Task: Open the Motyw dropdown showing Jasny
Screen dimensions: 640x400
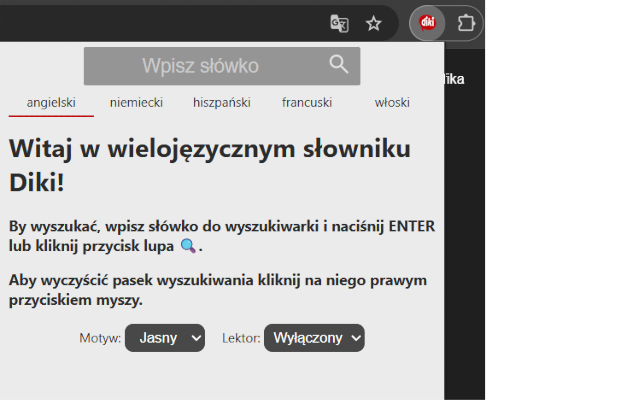Action: (x=165, y=338)
